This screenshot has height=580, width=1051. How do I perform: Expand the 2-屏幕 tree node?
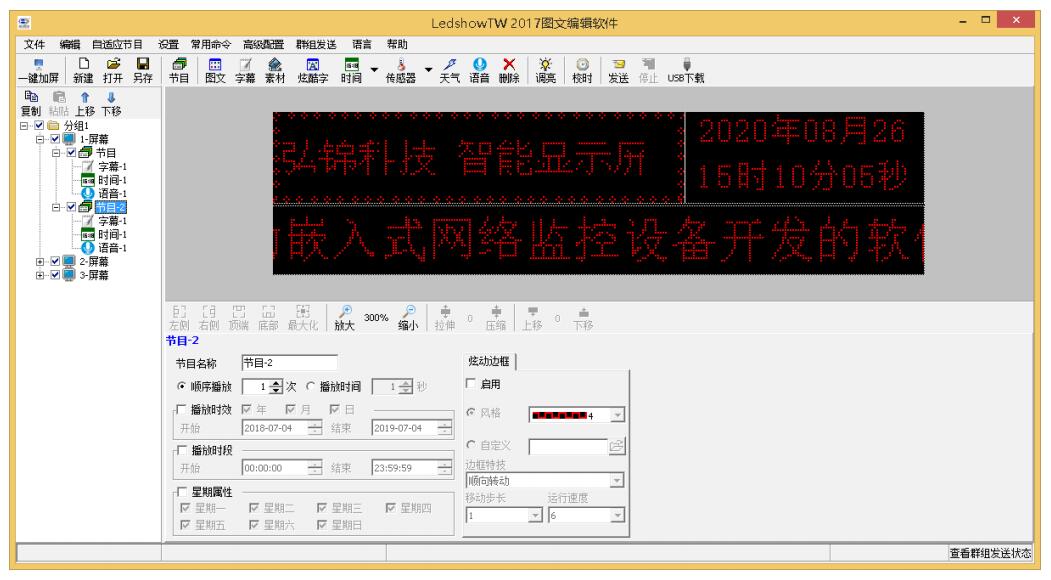tap(40, 262)
